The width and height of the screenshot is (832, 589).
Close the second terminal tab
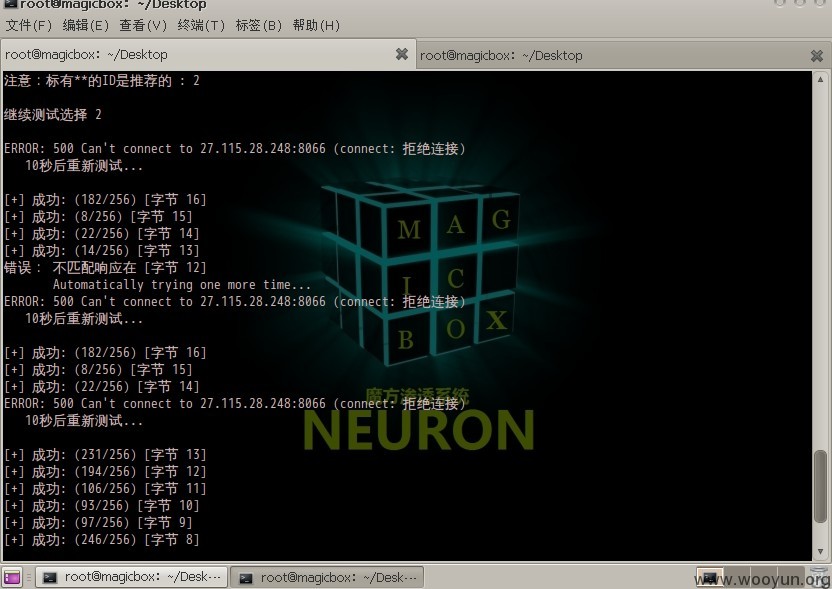tap(817, 55)
